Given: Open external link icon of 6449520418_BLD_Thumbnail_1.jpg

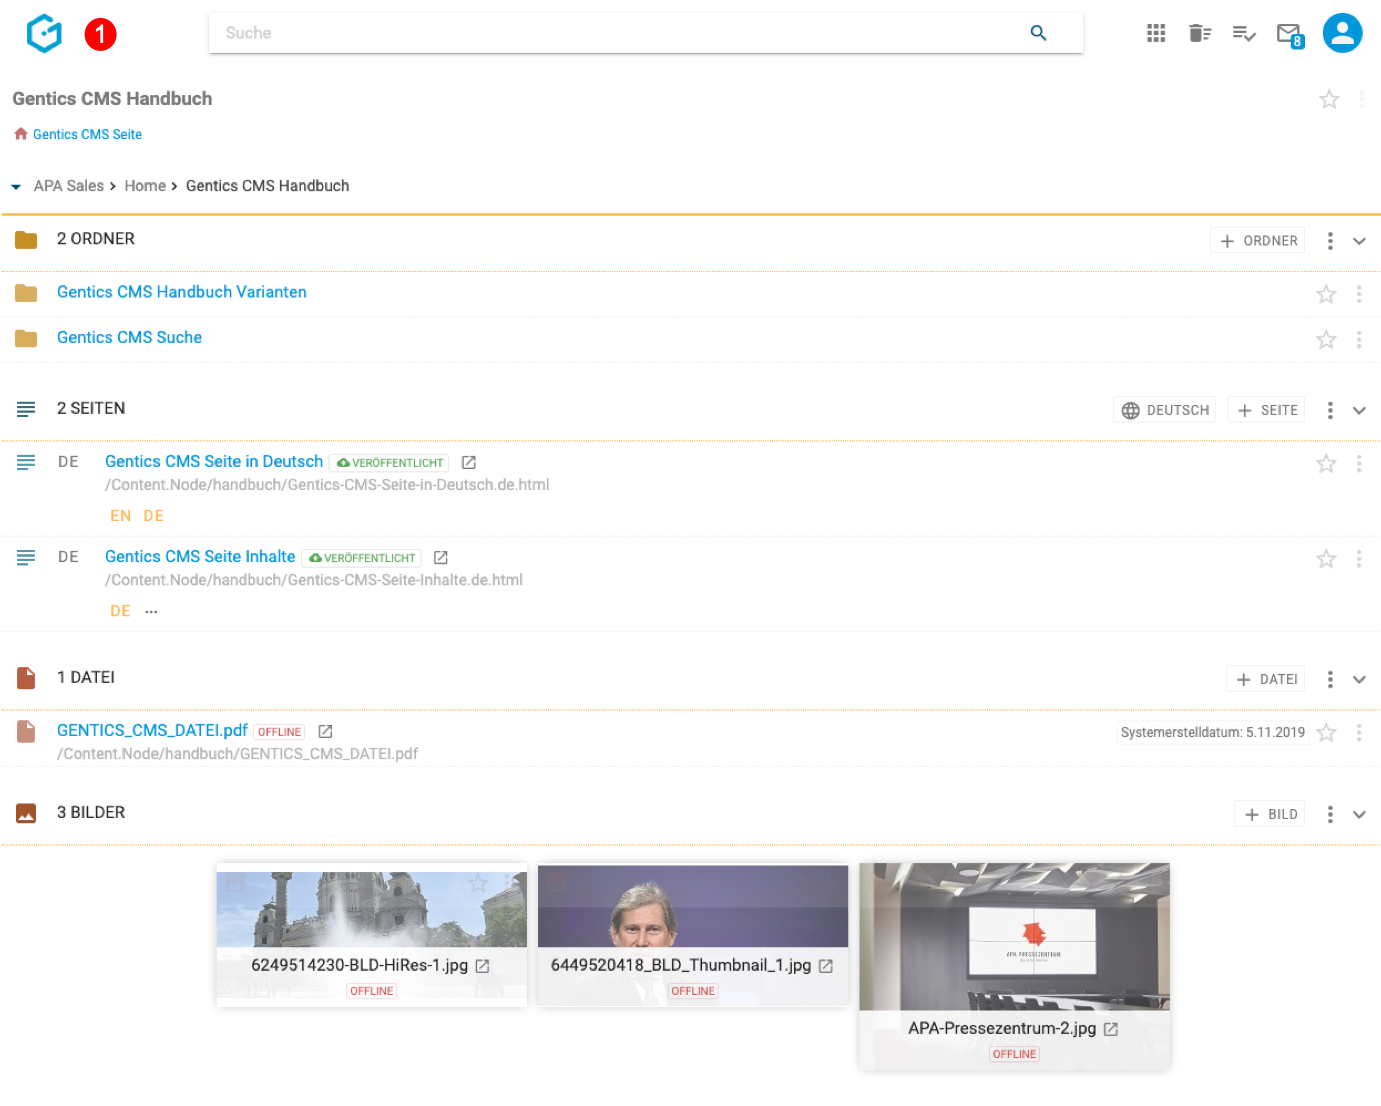Looking at the screenshot, I should [826, 966].
